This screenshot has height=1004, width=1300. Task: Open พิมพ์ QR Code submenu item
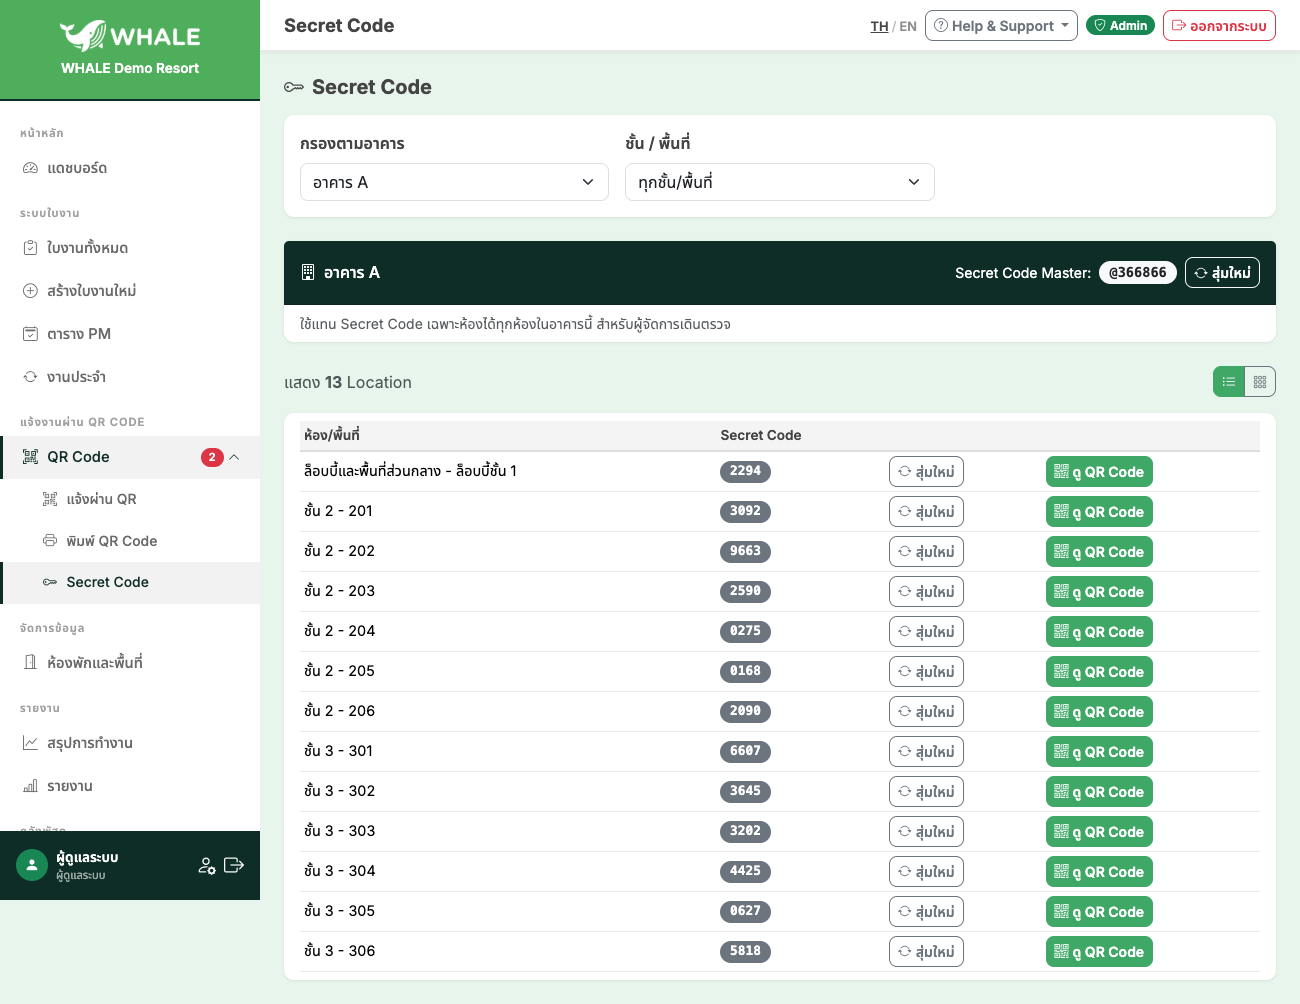130,541
